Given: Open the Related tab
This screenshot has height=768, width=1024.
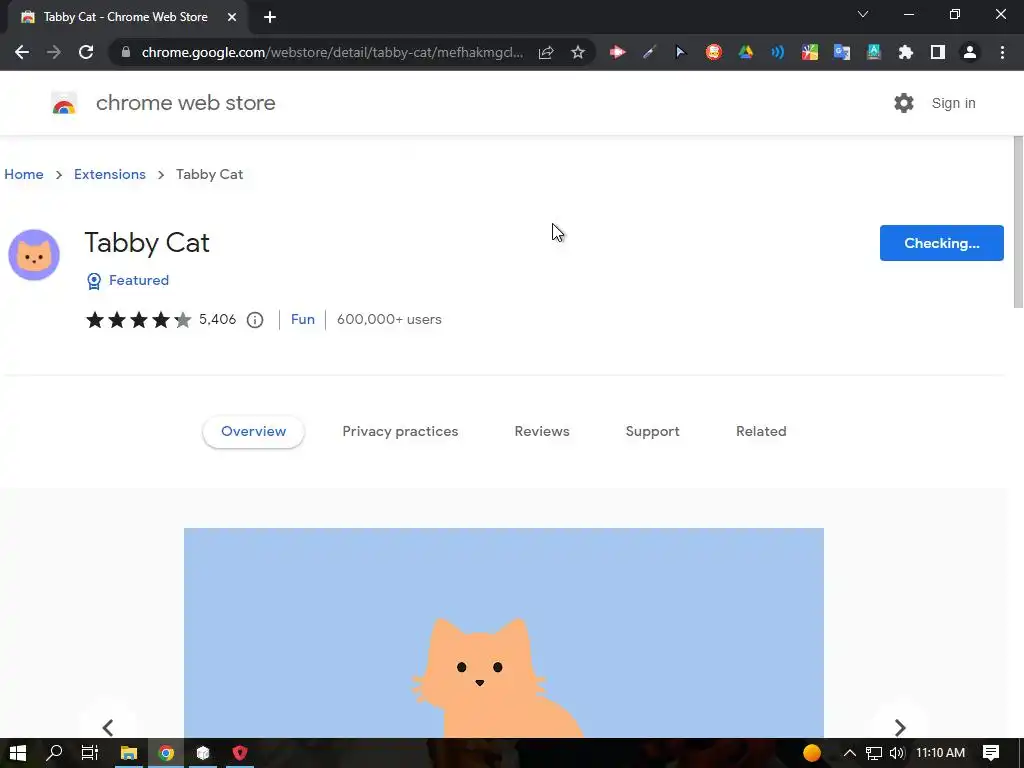Looking at the screenshot, I should pyautogui.click(x=761, y=432).
